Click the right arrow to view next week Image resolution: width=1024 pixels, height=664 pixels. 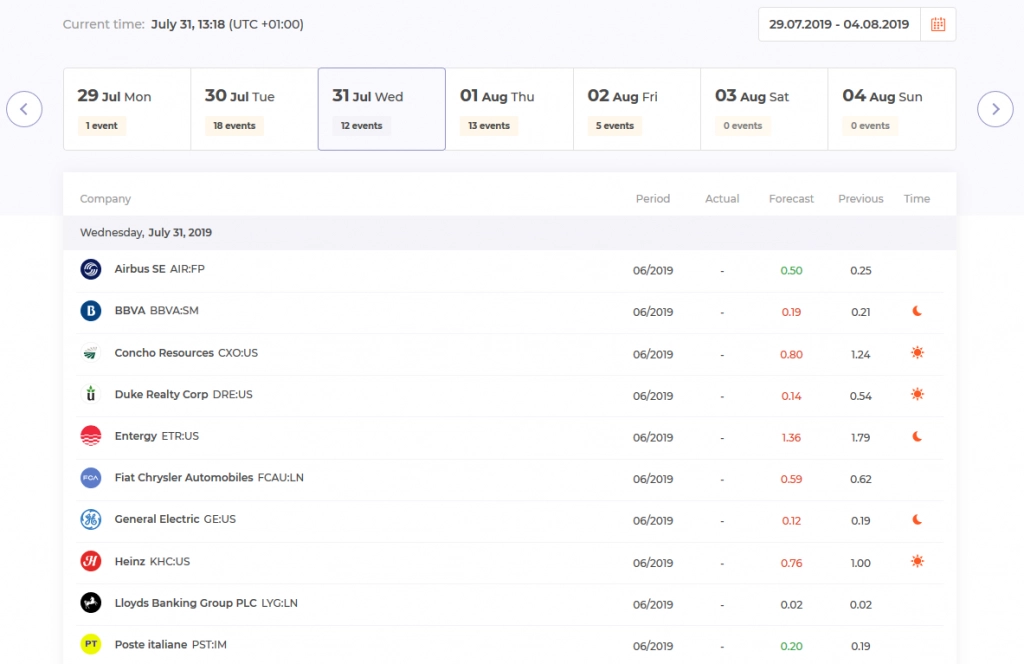coord(995,109)
